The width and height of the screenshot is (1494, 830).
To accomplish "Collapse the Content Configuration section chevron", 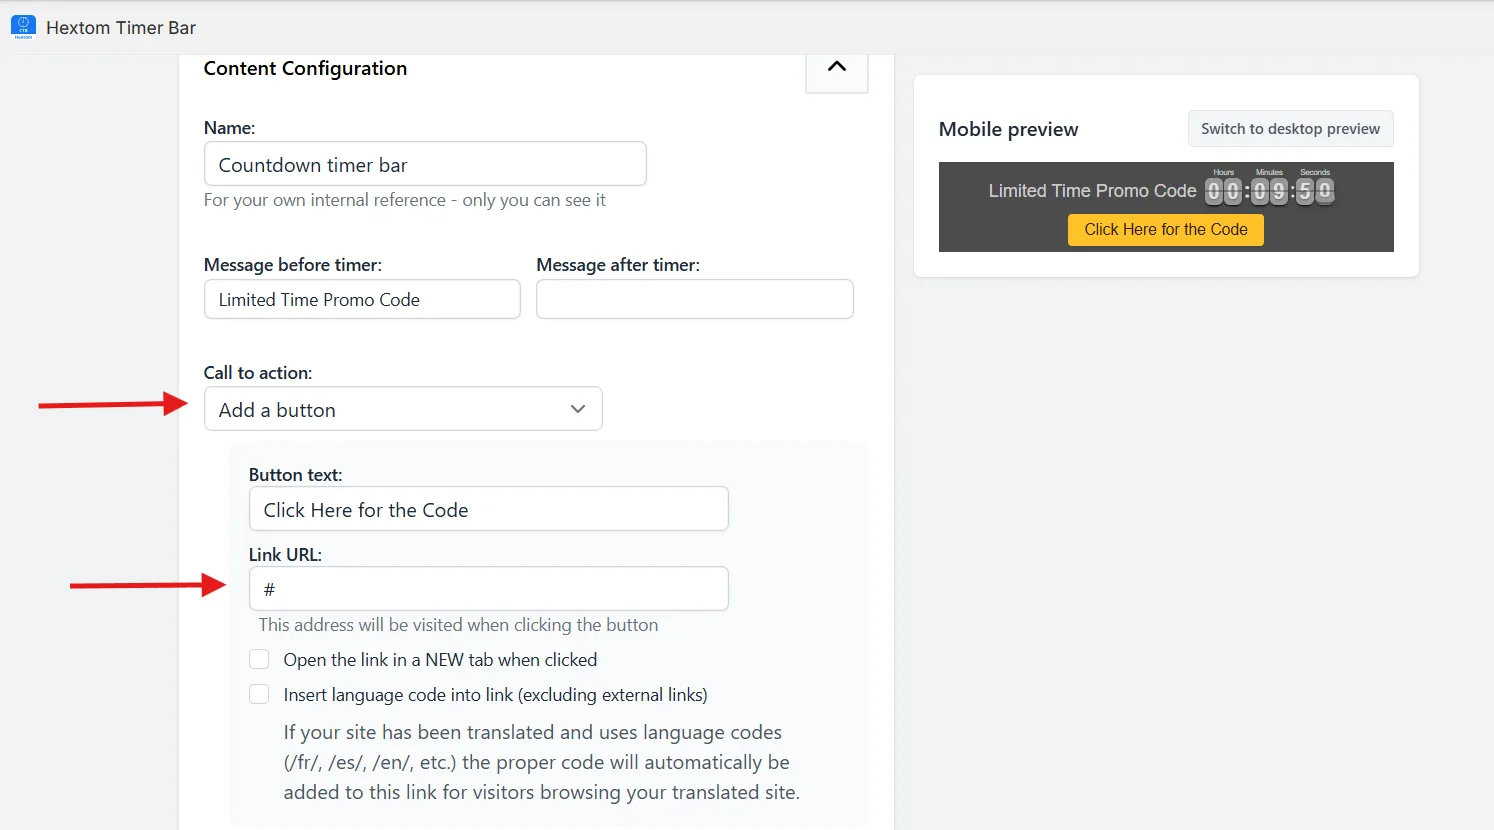I will [837, 67].
